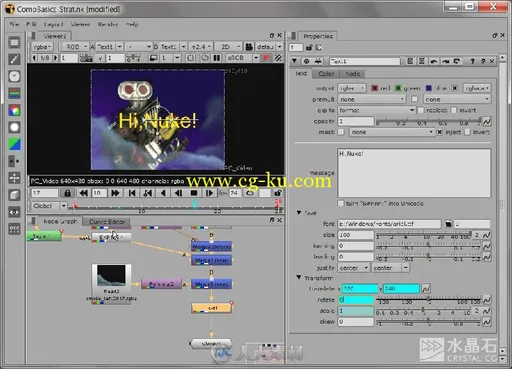Open the Time nodes clock icon

[14, 76]
